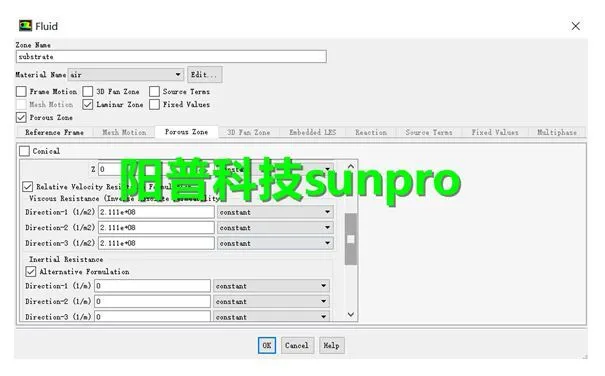This screenshot has width=605, height=376.
Task: Click the Cancel button
Action: [297, 345]
